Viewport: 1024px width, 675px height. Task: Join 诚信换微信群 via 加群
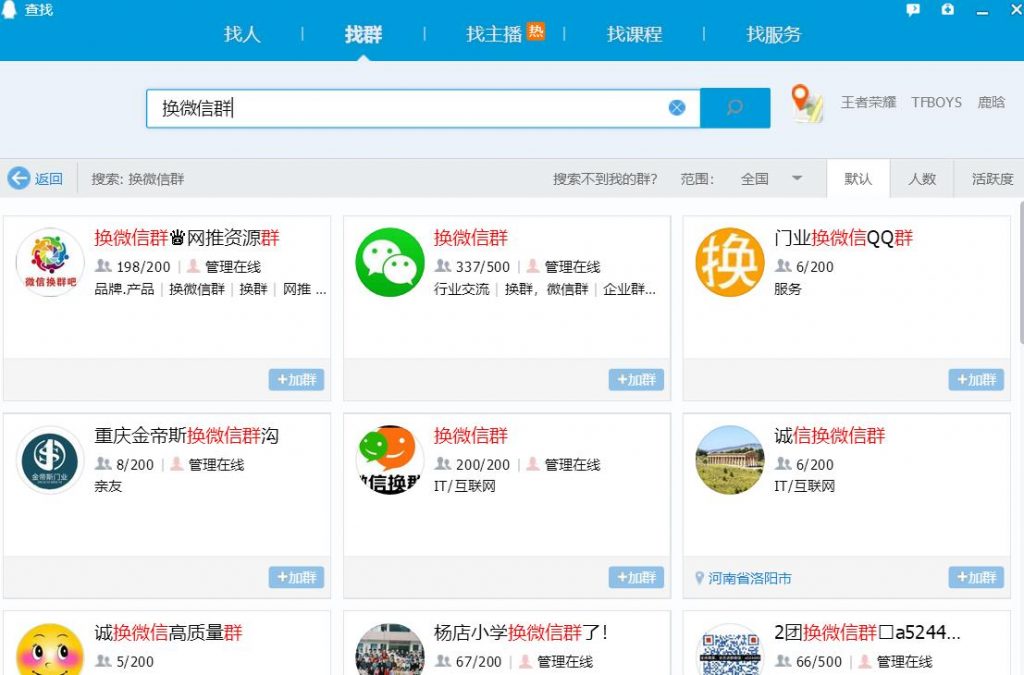tap(976, 577)
